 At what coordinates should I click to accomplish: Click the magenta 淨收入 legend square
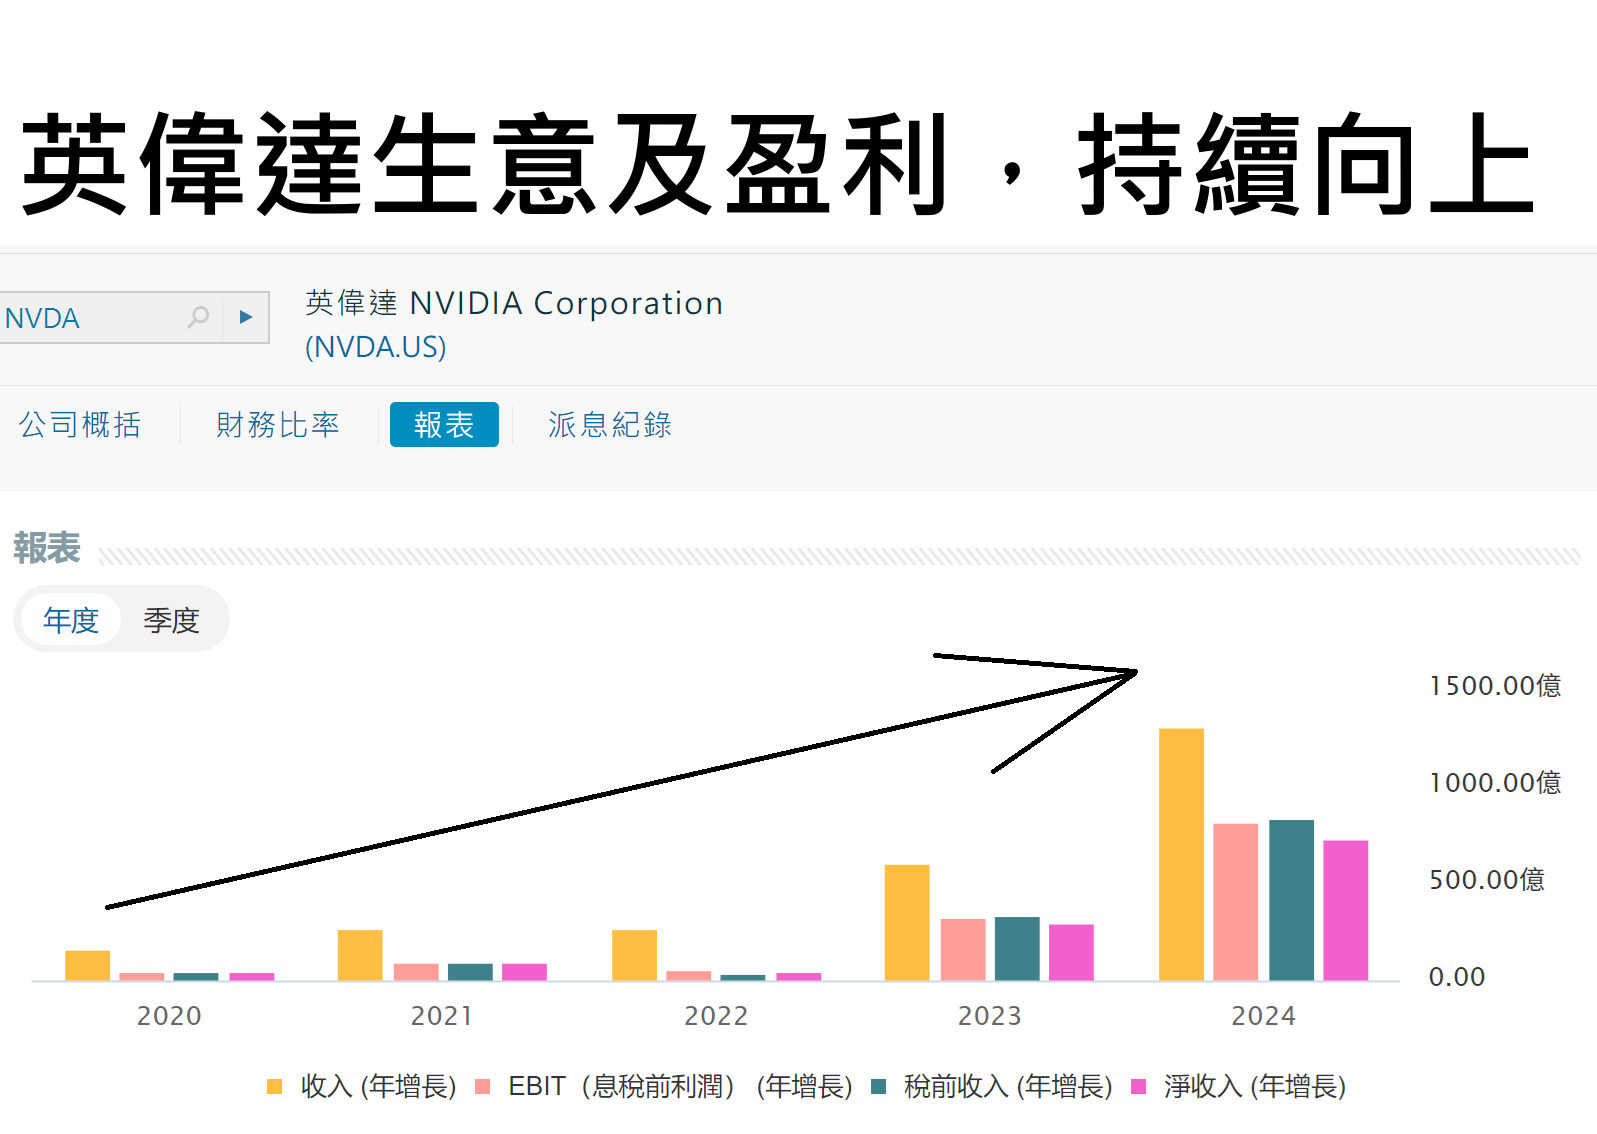pos(1138,1086)
